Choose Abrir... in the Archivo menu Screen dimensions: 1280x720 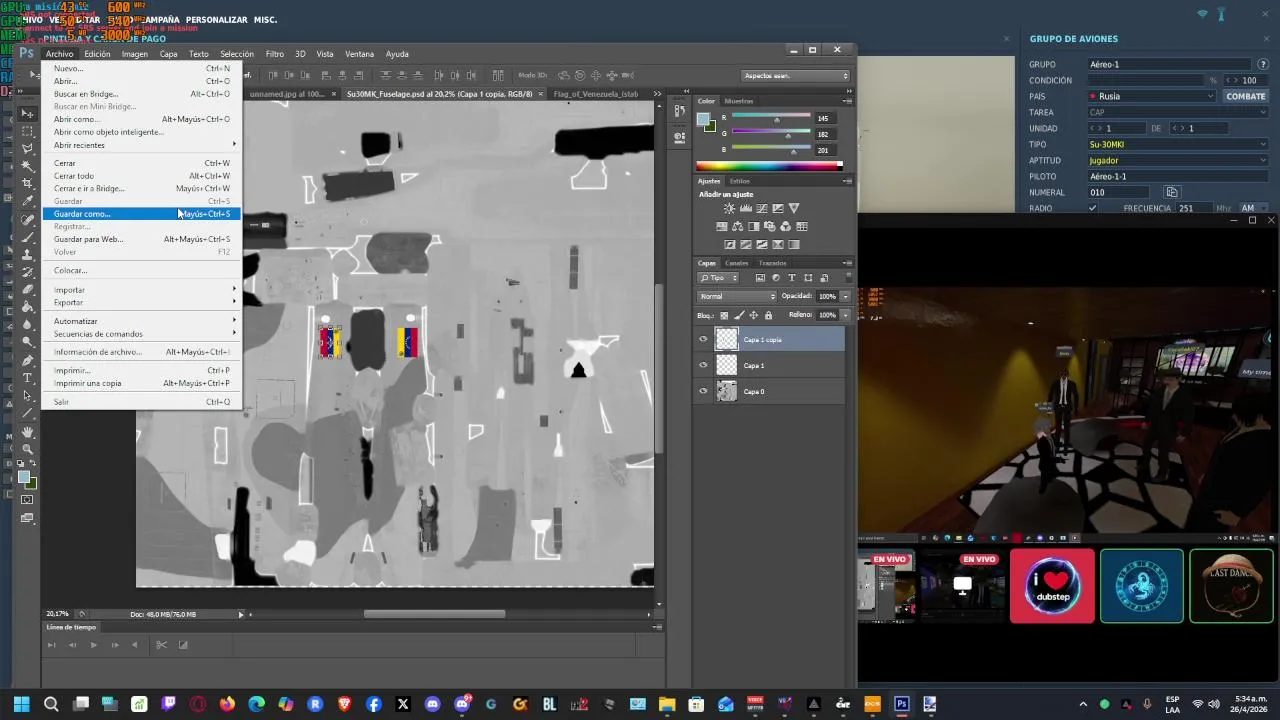click(141, 81)
